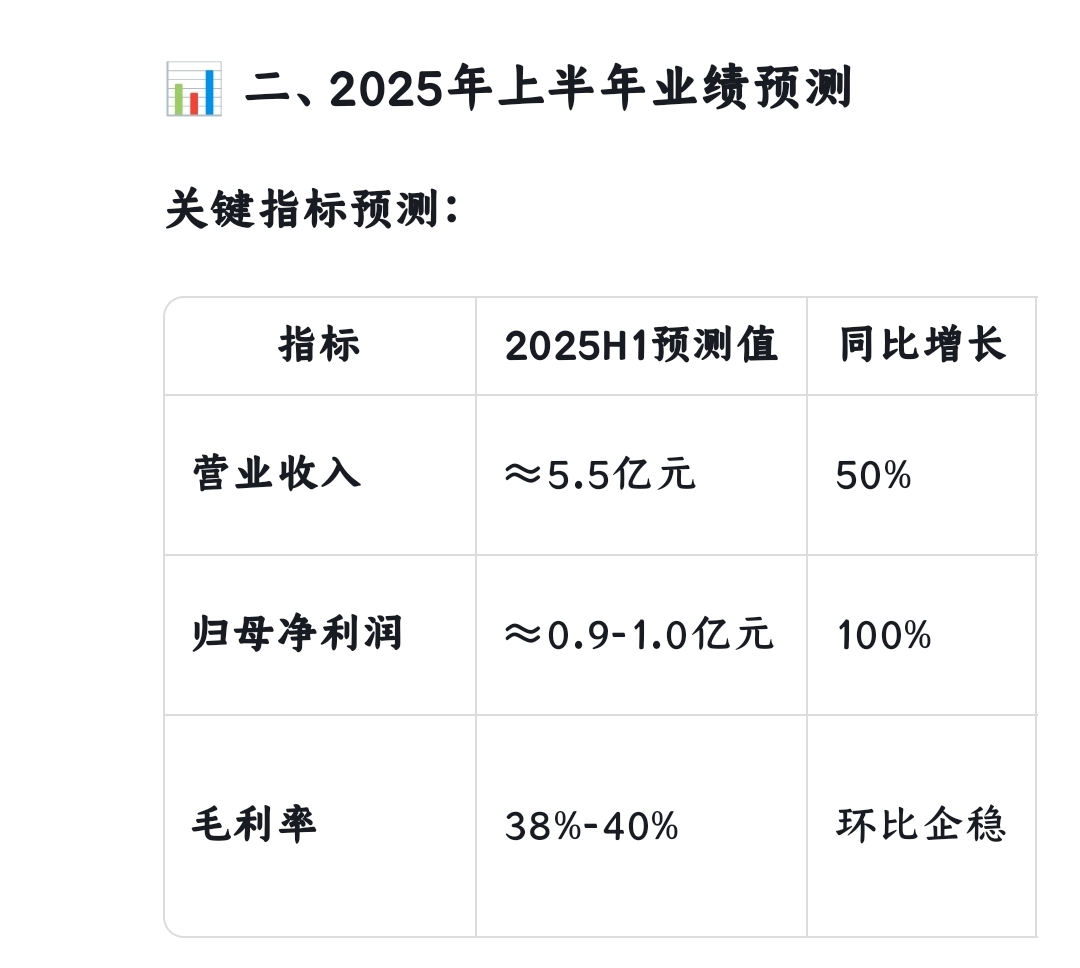Click the 环比企稳 cell
This screenshot has width=1080, height=968.
click(922, 825)
